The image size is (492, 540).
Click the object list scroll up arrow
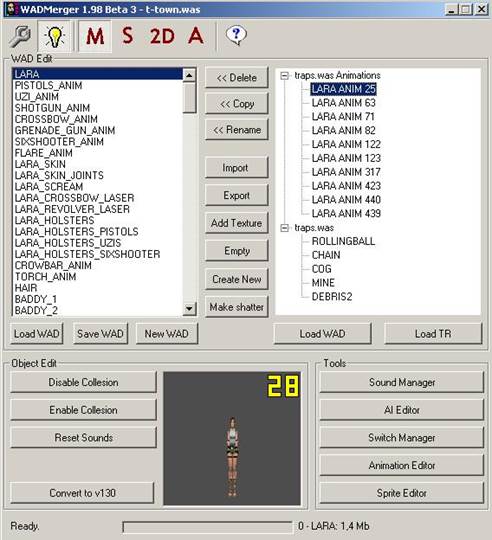pos(189,75)
